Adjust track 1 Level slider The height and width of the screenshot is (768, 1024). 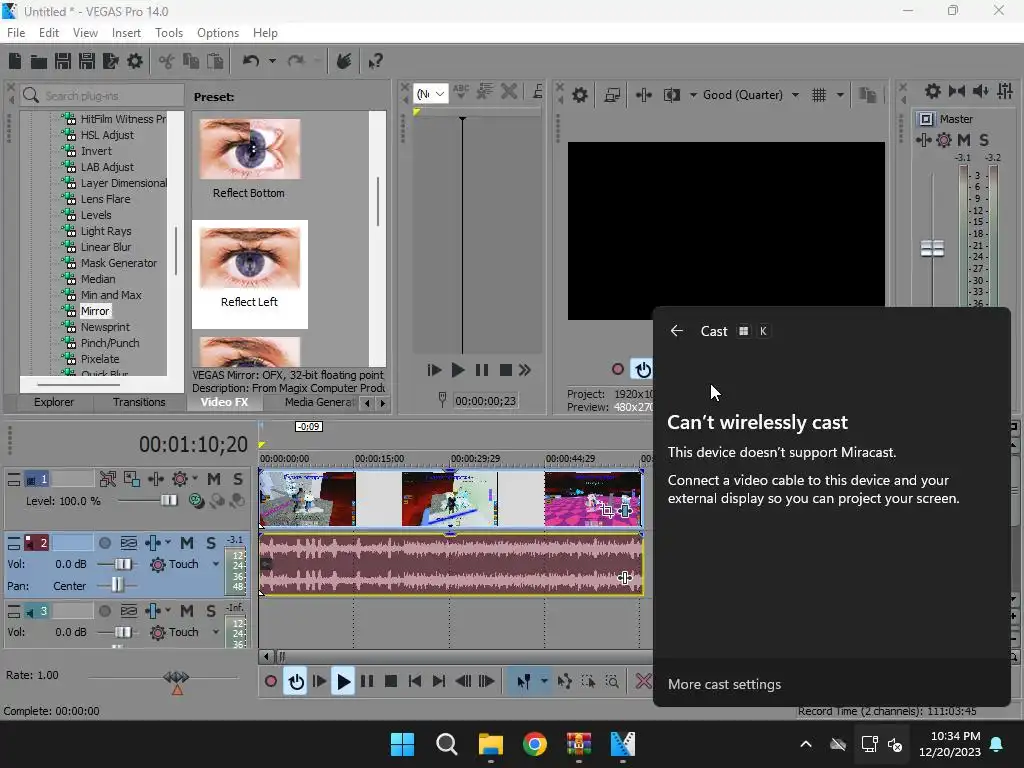(168, 500)
